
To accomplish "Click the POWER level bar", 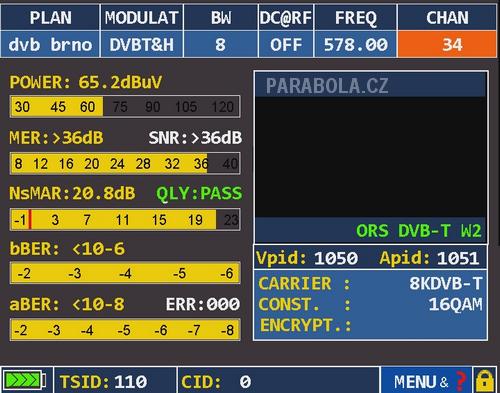I will [125, 107].
